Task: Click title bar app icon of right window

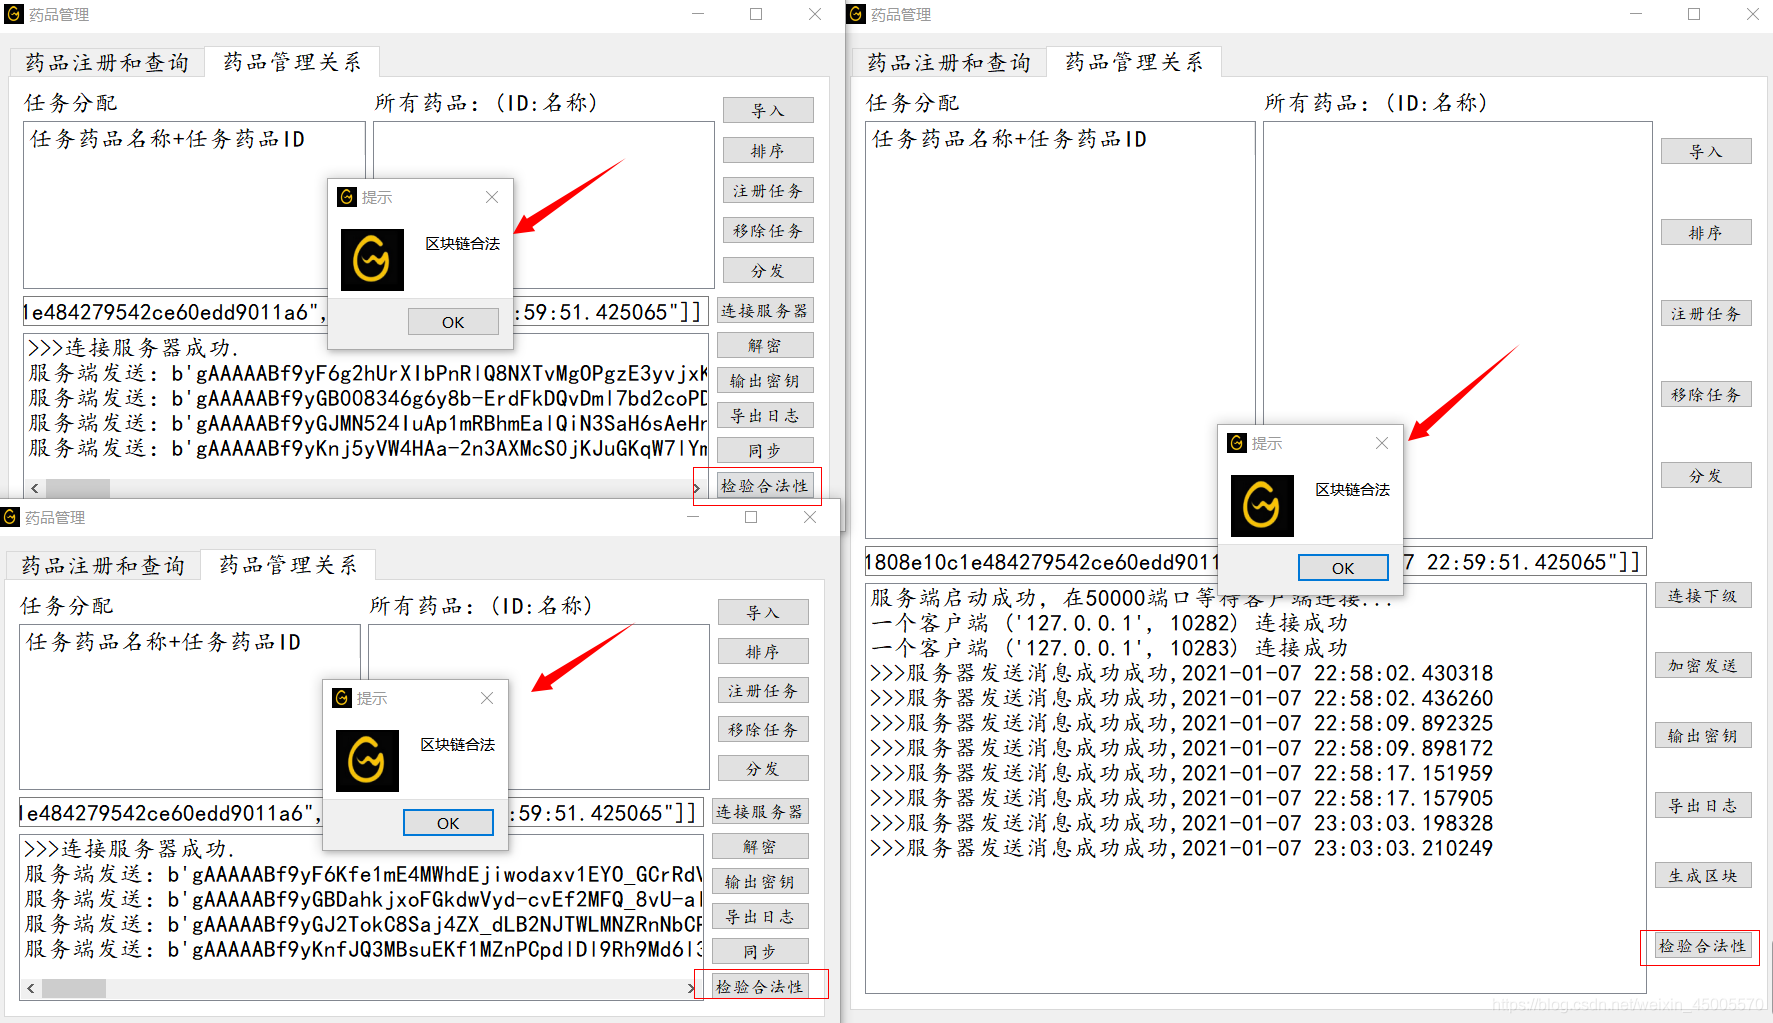Action: pyautogui.click(x=856, y=14)
